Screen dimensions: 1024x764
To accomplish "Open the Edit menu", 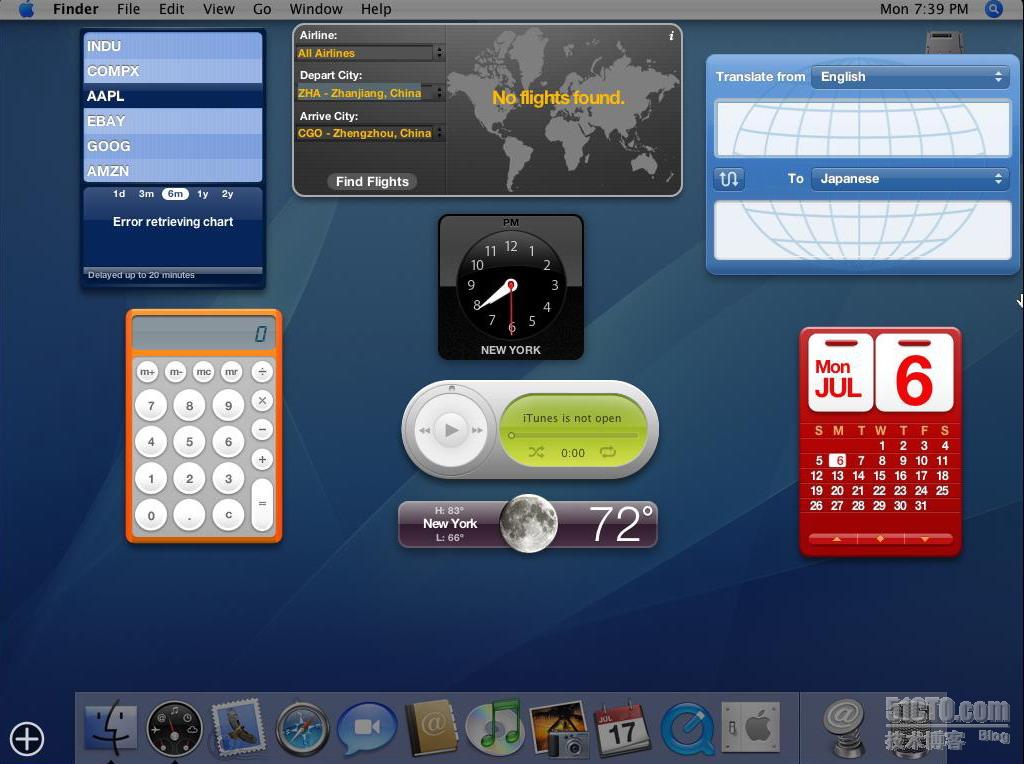I will [x=172, y=9].
